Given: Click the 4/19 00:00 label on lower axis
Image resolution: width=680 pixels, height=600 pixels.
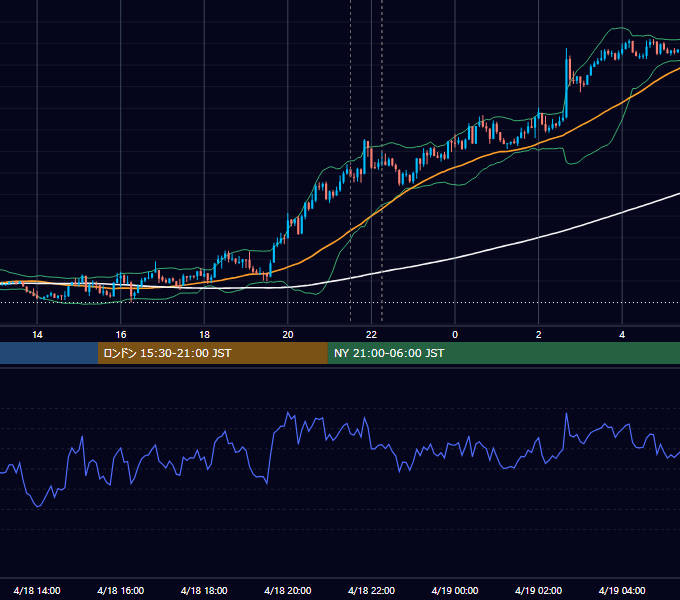Looking at the screenshot, I should (x=455, y=590).
